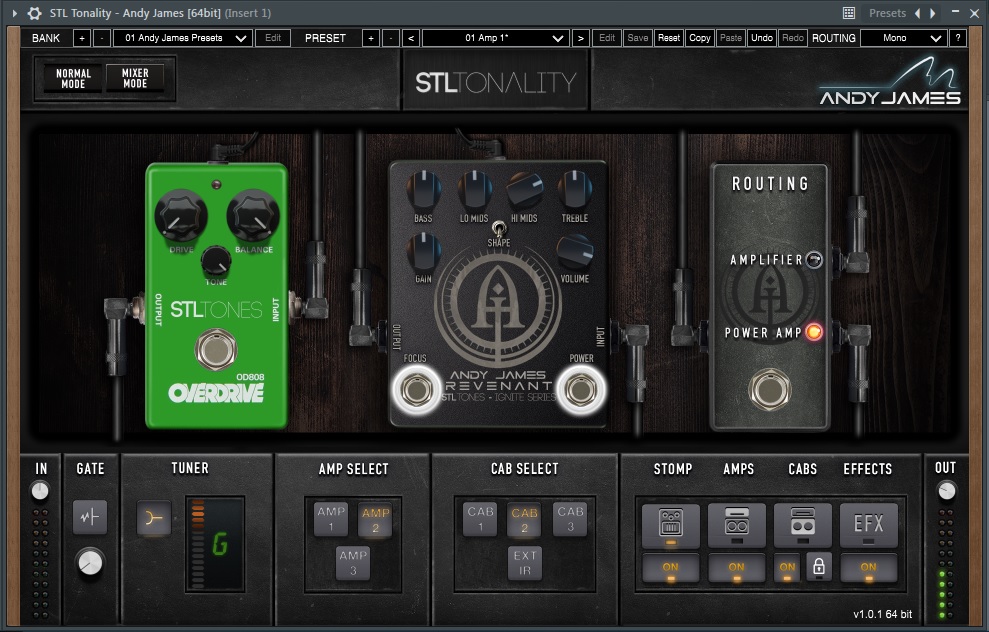Go to previous preset arrow

coord(411,38)
